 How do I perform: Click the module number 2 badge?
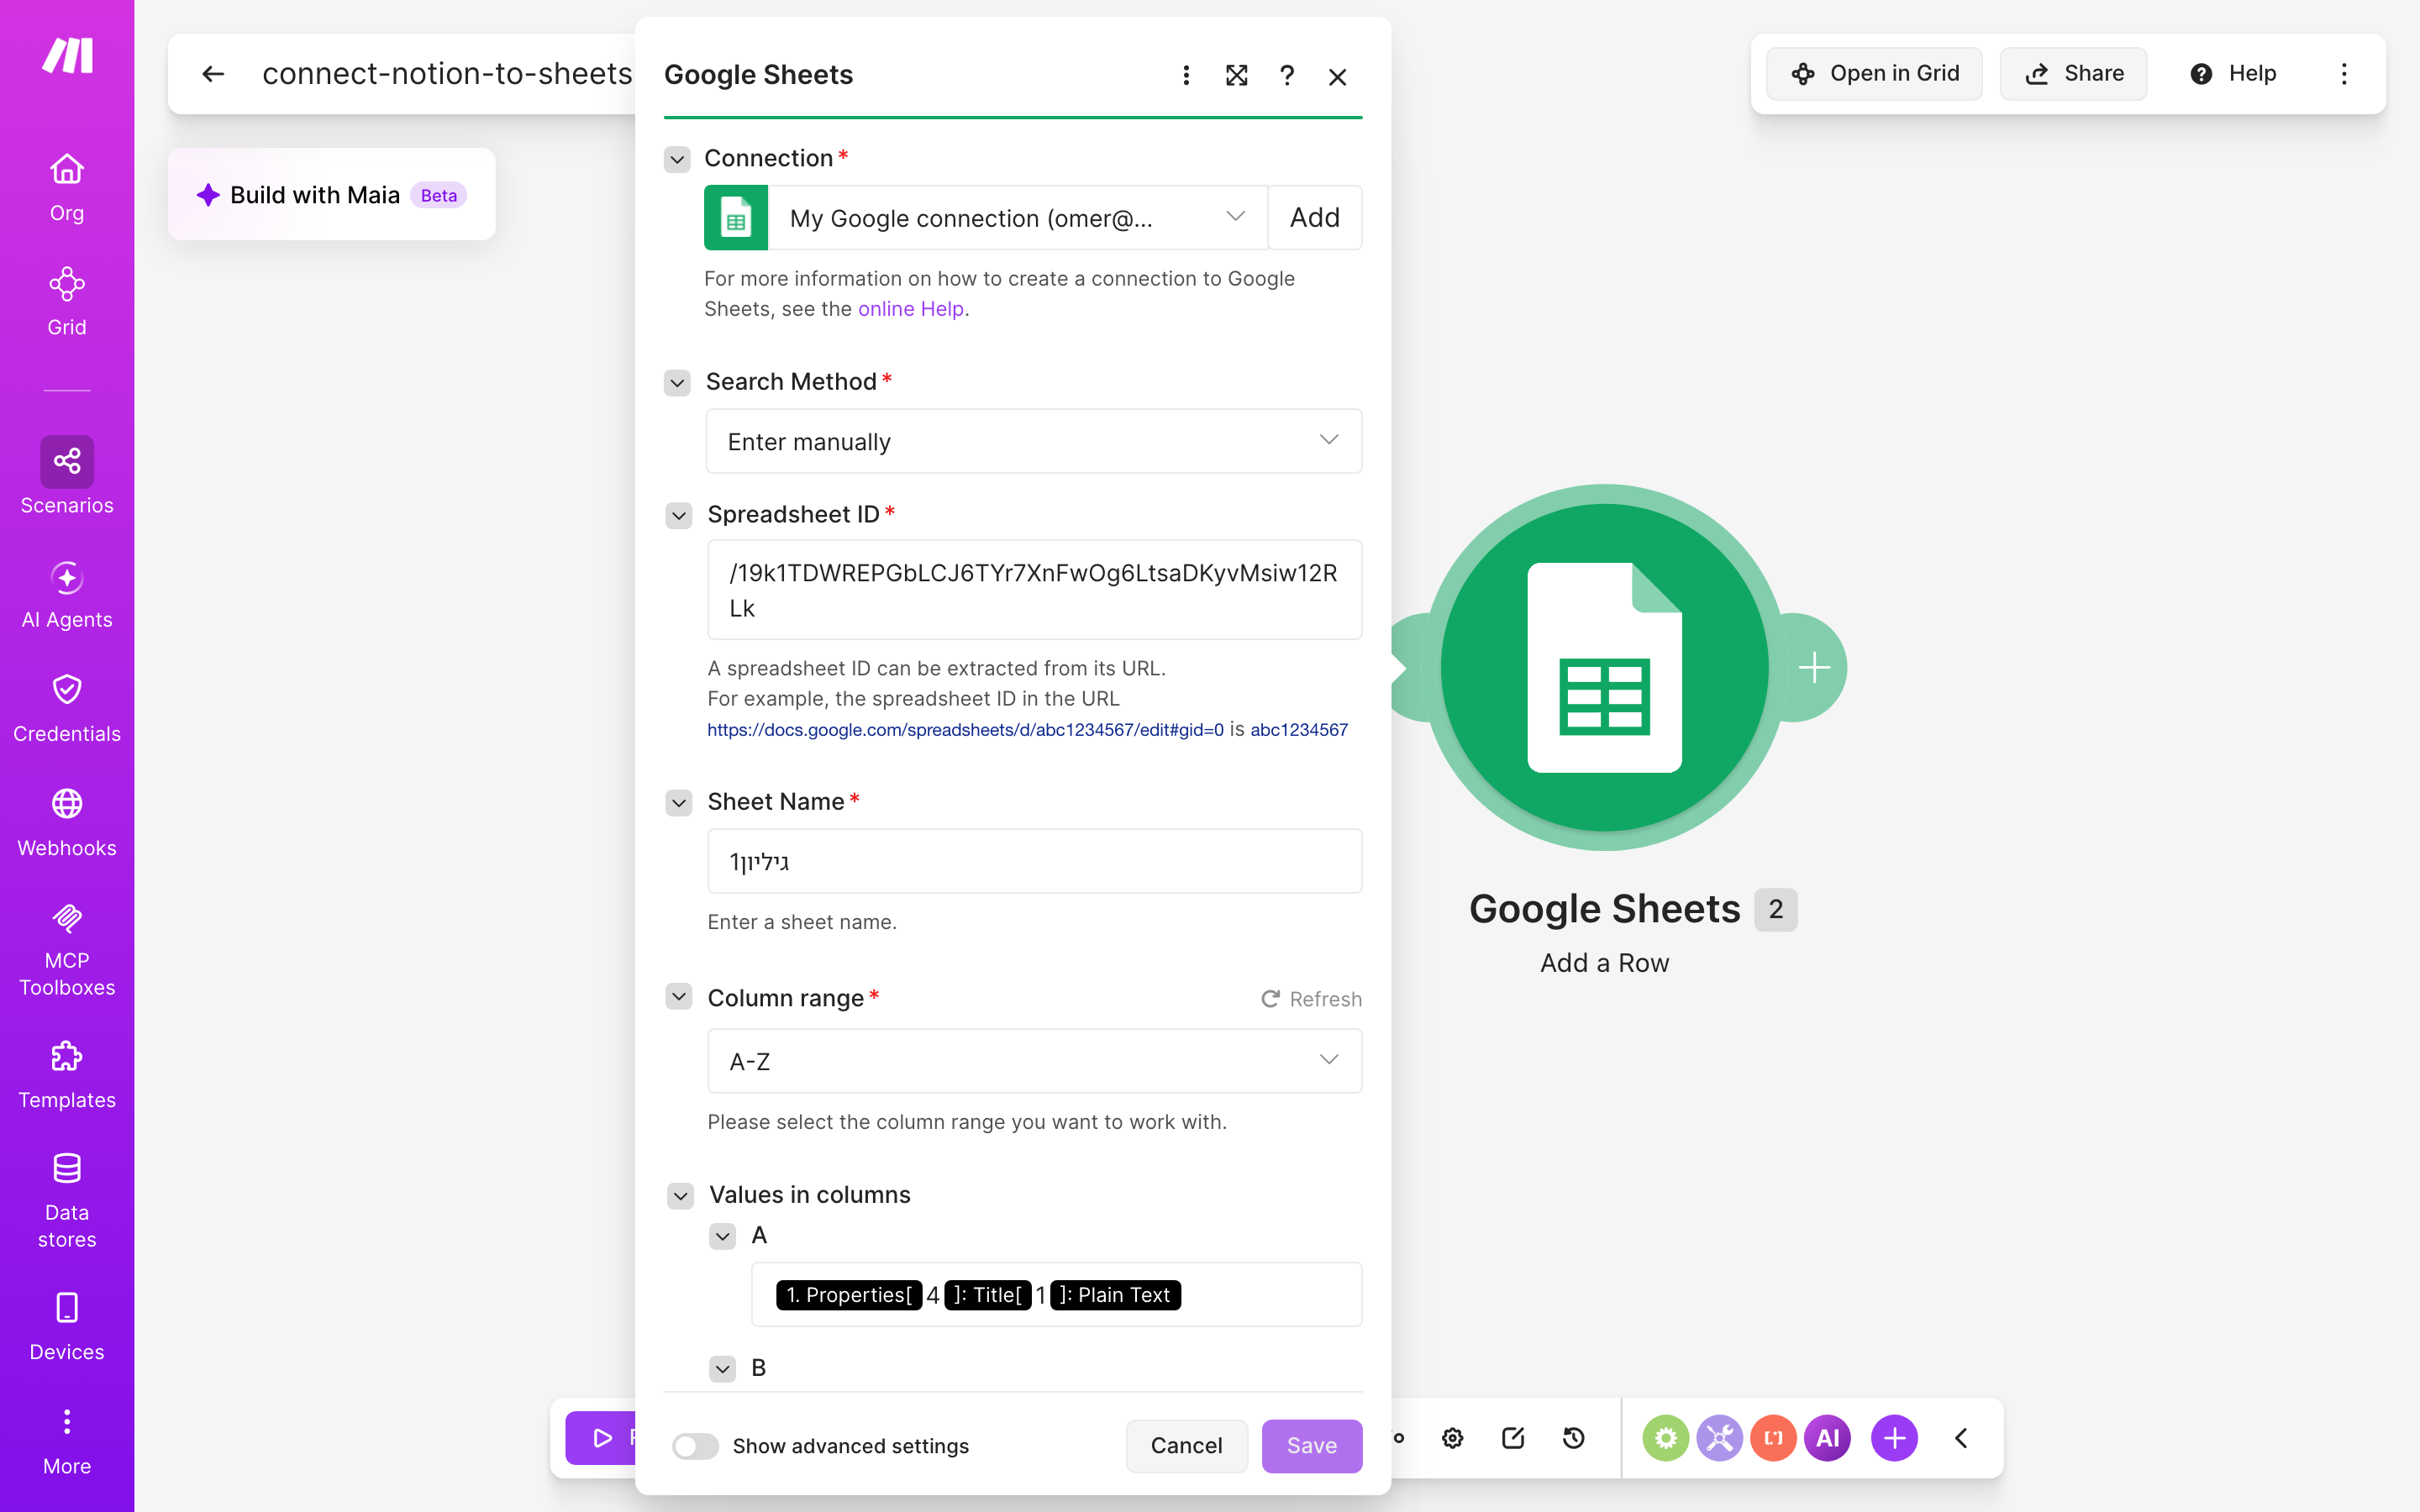(1775, 909)
